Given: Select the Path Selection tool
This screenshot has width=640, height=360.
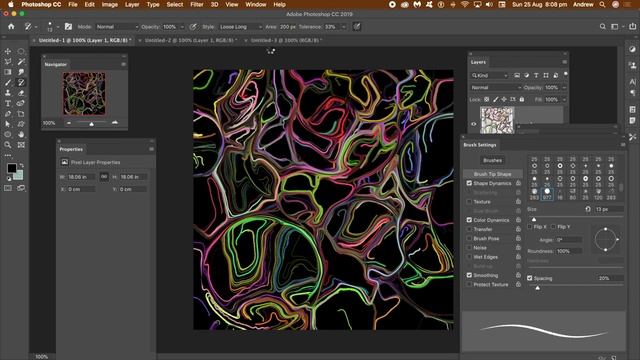Looking at the screenshot, I should click(8, 124).
